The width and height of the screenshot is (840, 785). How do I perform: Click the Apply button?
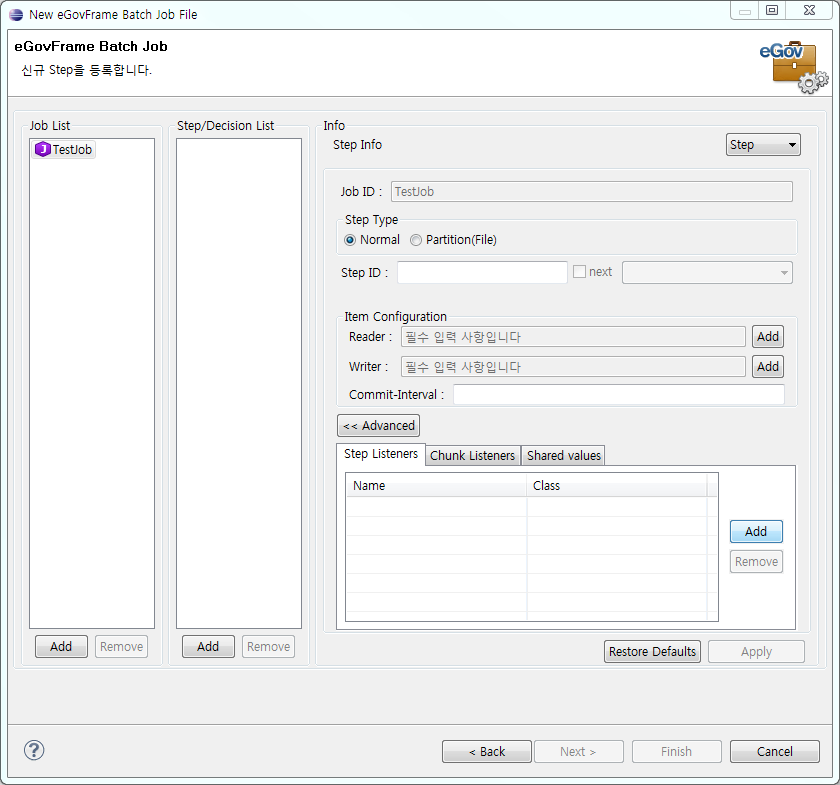(x=756, y=652)
